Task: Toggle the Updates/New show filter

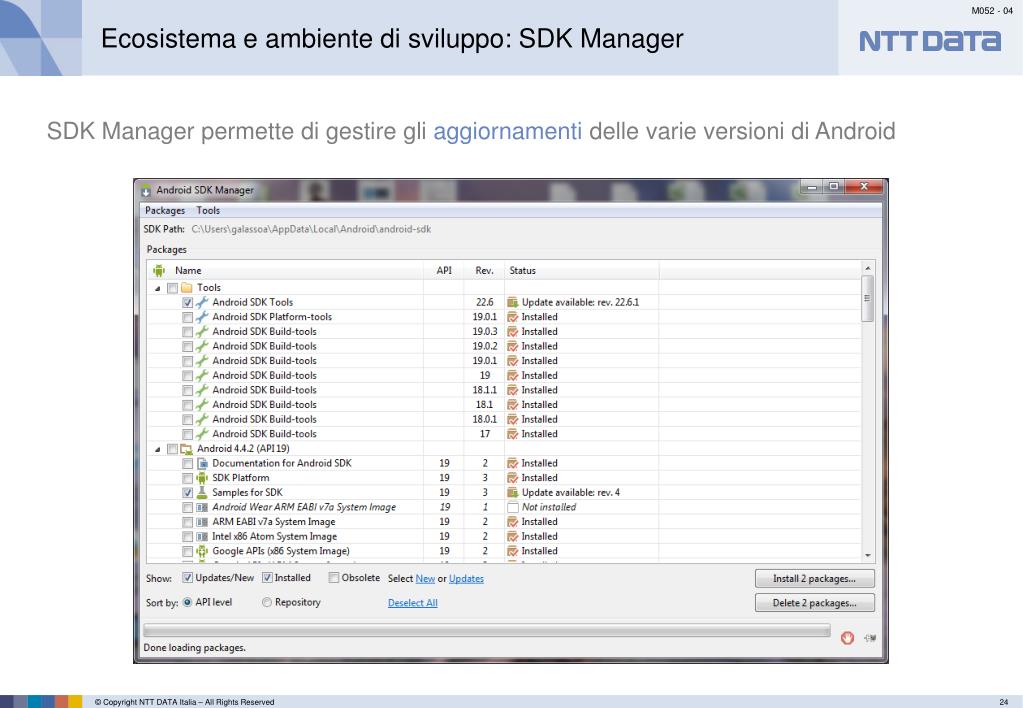Action: [187, 577]
